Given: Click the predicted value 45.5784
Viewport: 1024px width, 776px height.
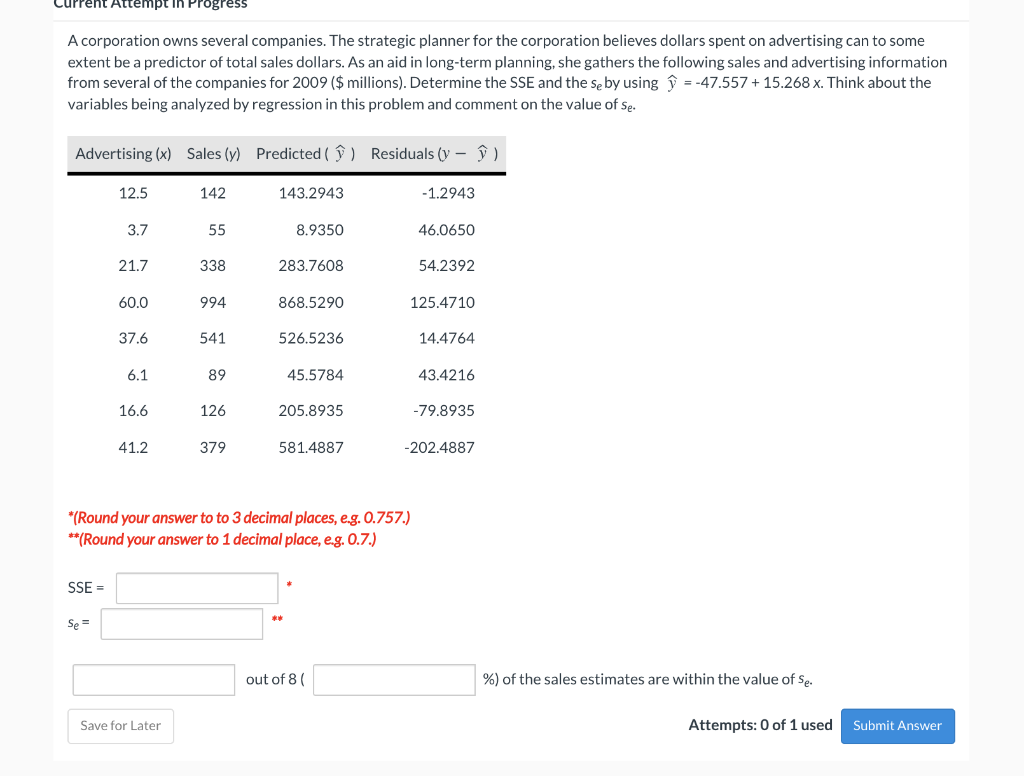Looking at the screenshot, I should click(x=315, y=375).
